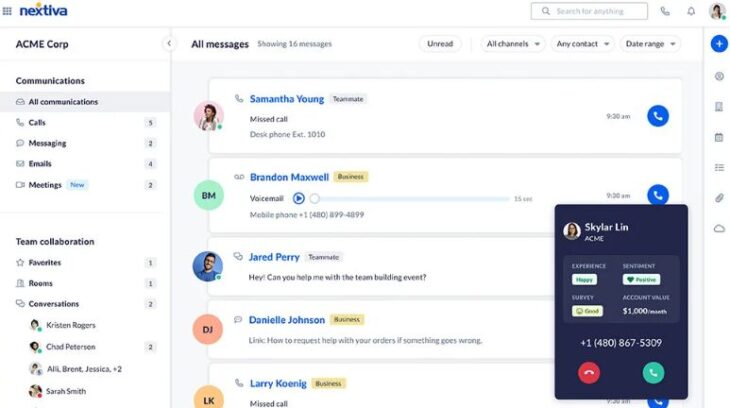The image size is (730, 408).
Task: Play Brandon Maxwell's voicemail
Action: 298,198
